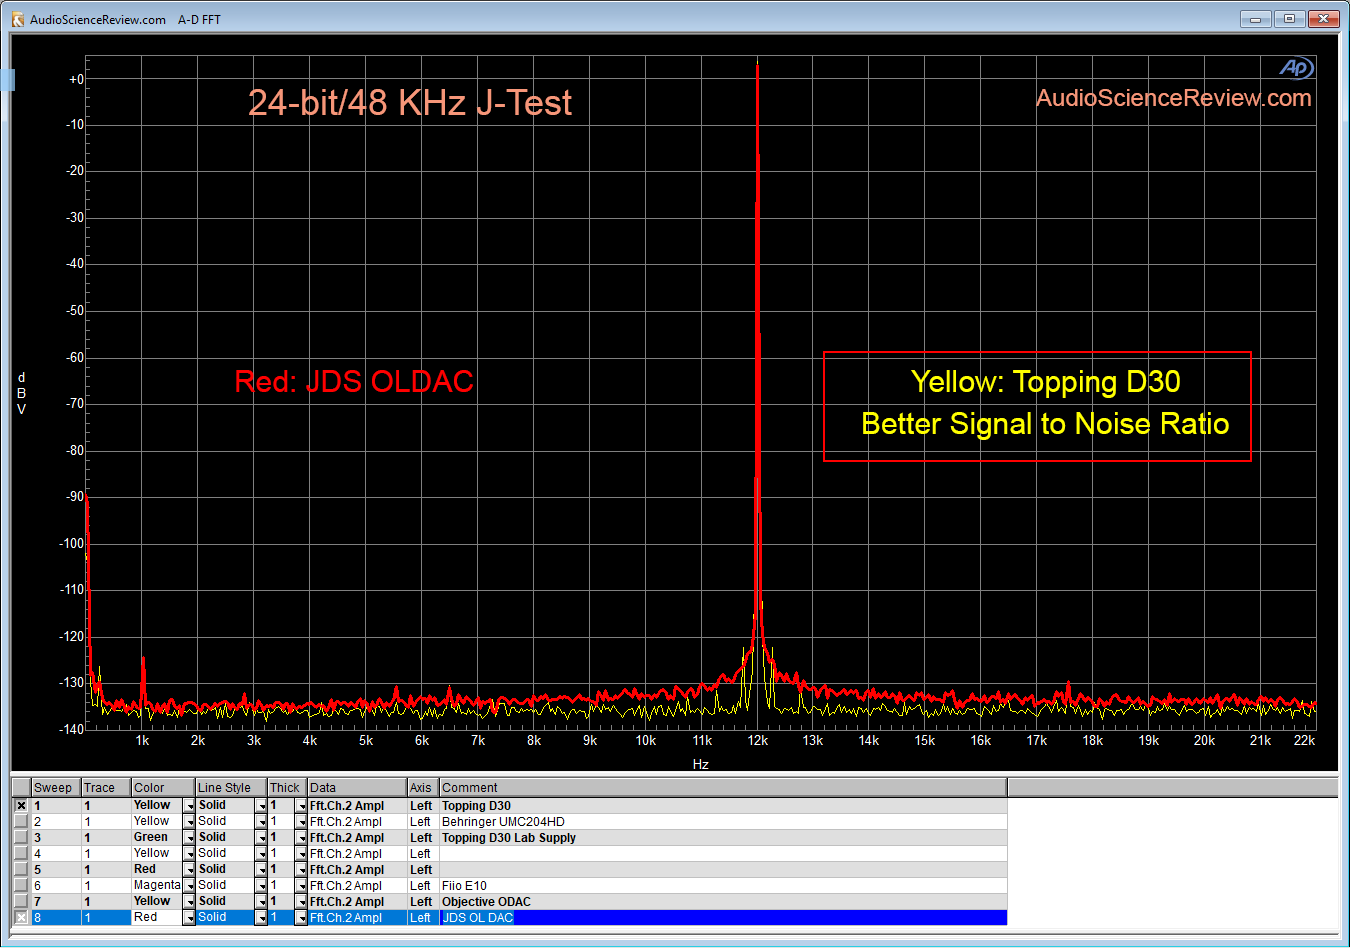Enable the Behringer UMC204HD sweep checkbox

pos(21,821)
